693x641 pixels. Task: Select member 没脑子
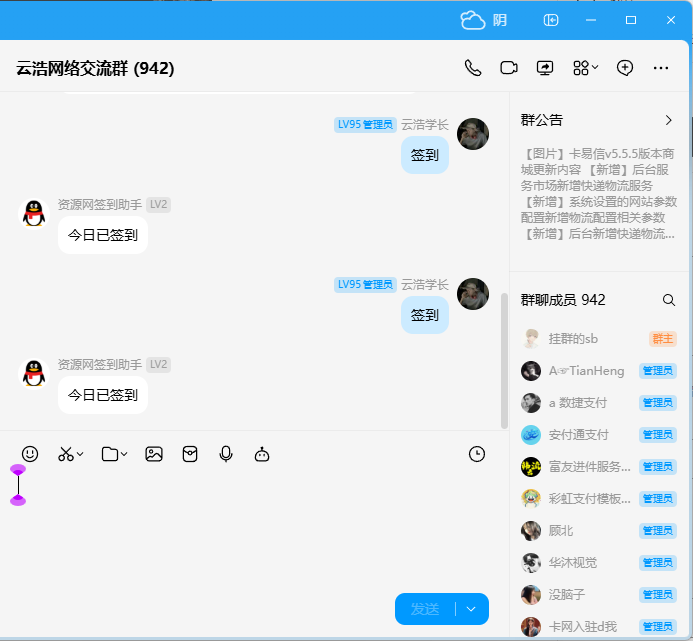(599, 595)
